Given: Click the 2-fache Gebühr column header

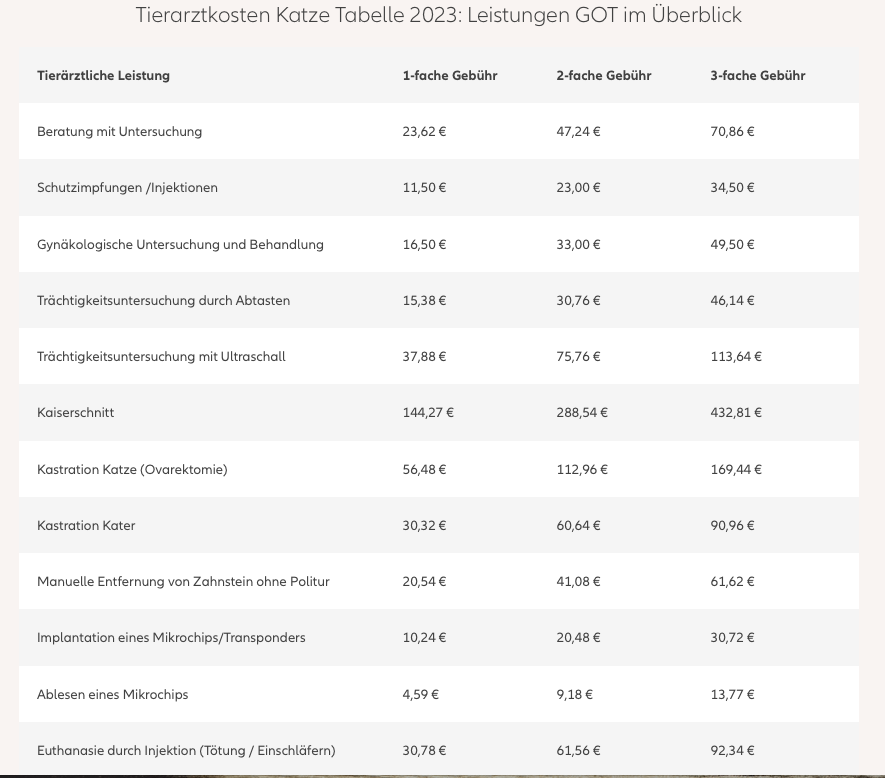Looking at the screenshot, I should click(604, 76).
